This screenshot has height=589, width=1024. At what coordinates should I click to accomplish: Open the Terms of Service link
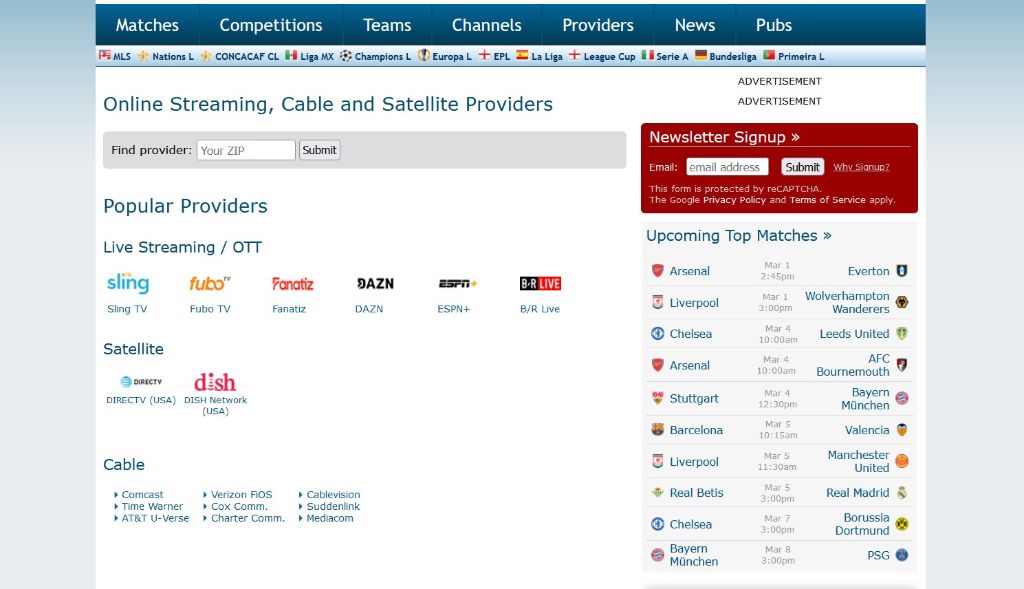[827, 200]
